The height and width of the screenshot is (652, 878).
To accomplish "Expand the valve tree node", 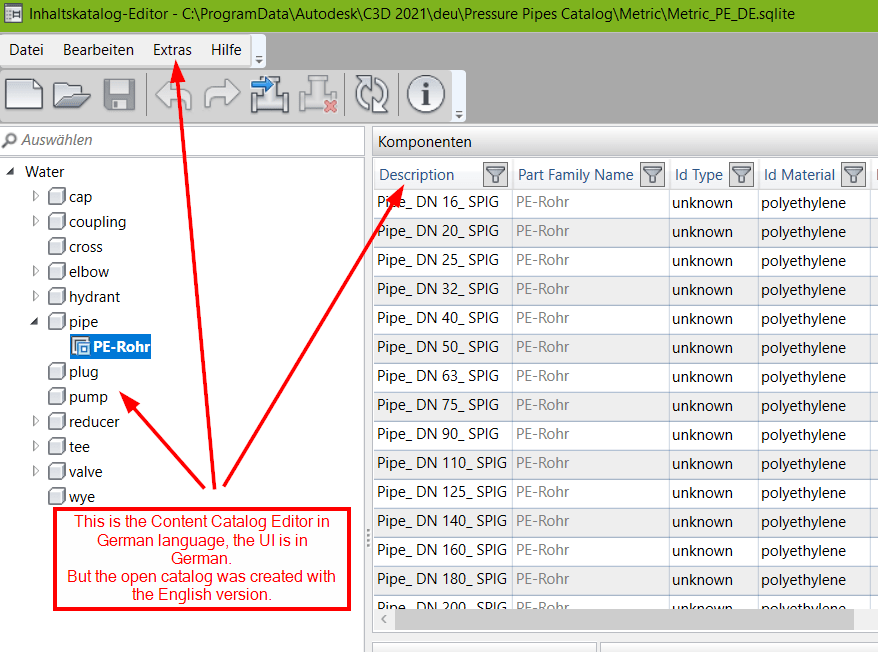I will [36, 472].
